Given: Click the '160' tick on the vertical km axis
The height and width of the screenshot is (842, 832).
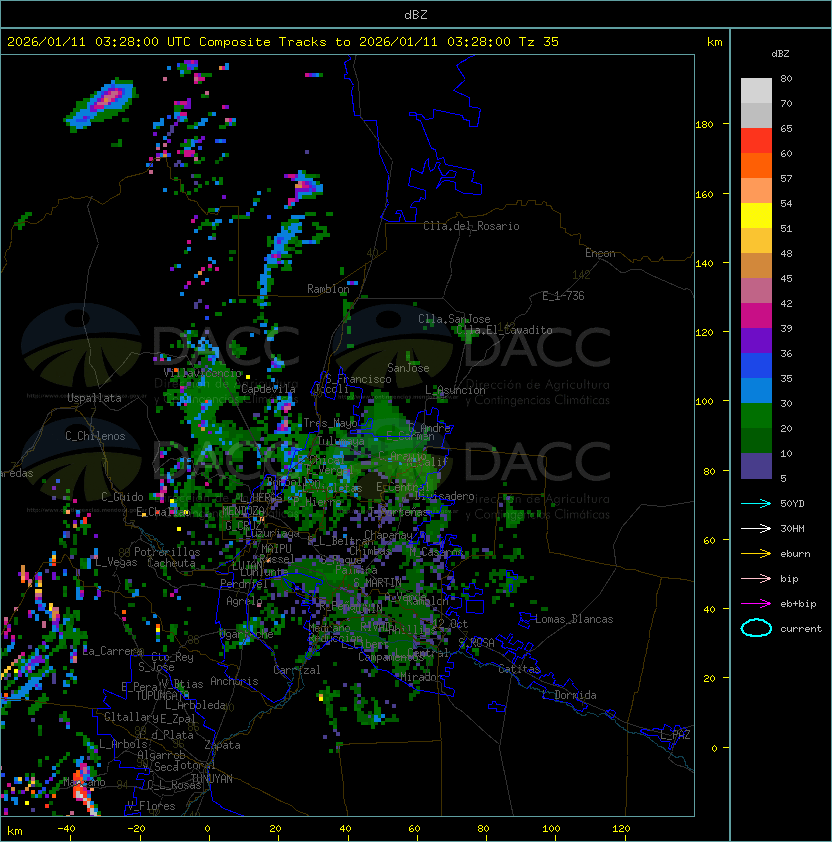Looking at the screenshot, I should click(704, 194).
